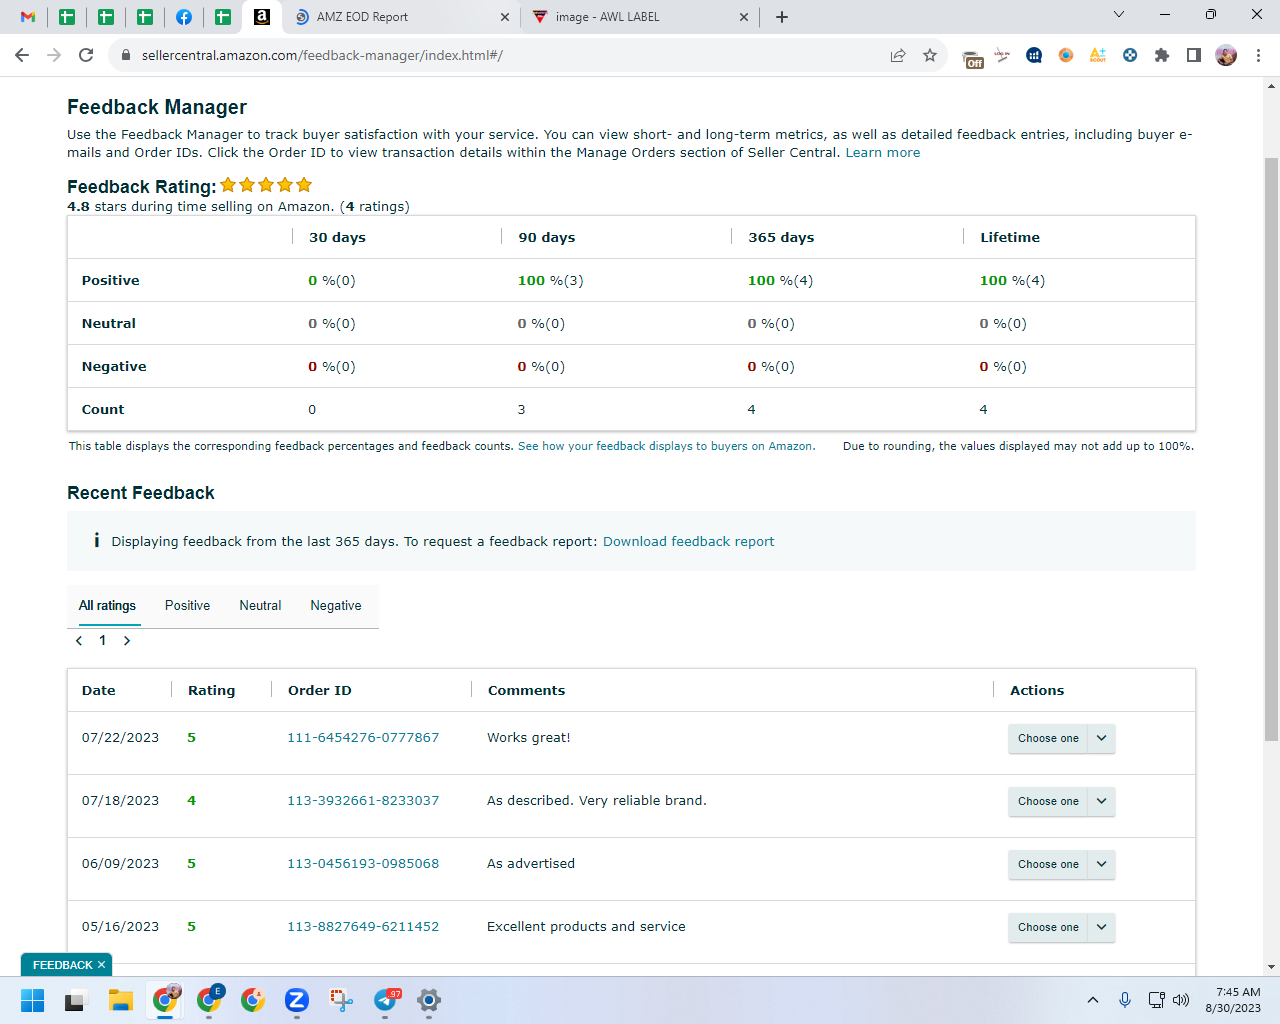Image resolution: width=1280 pixels, height=1024 pixels.
Task: Show hidden system tray icons
Action: tap(1093, 1000)
